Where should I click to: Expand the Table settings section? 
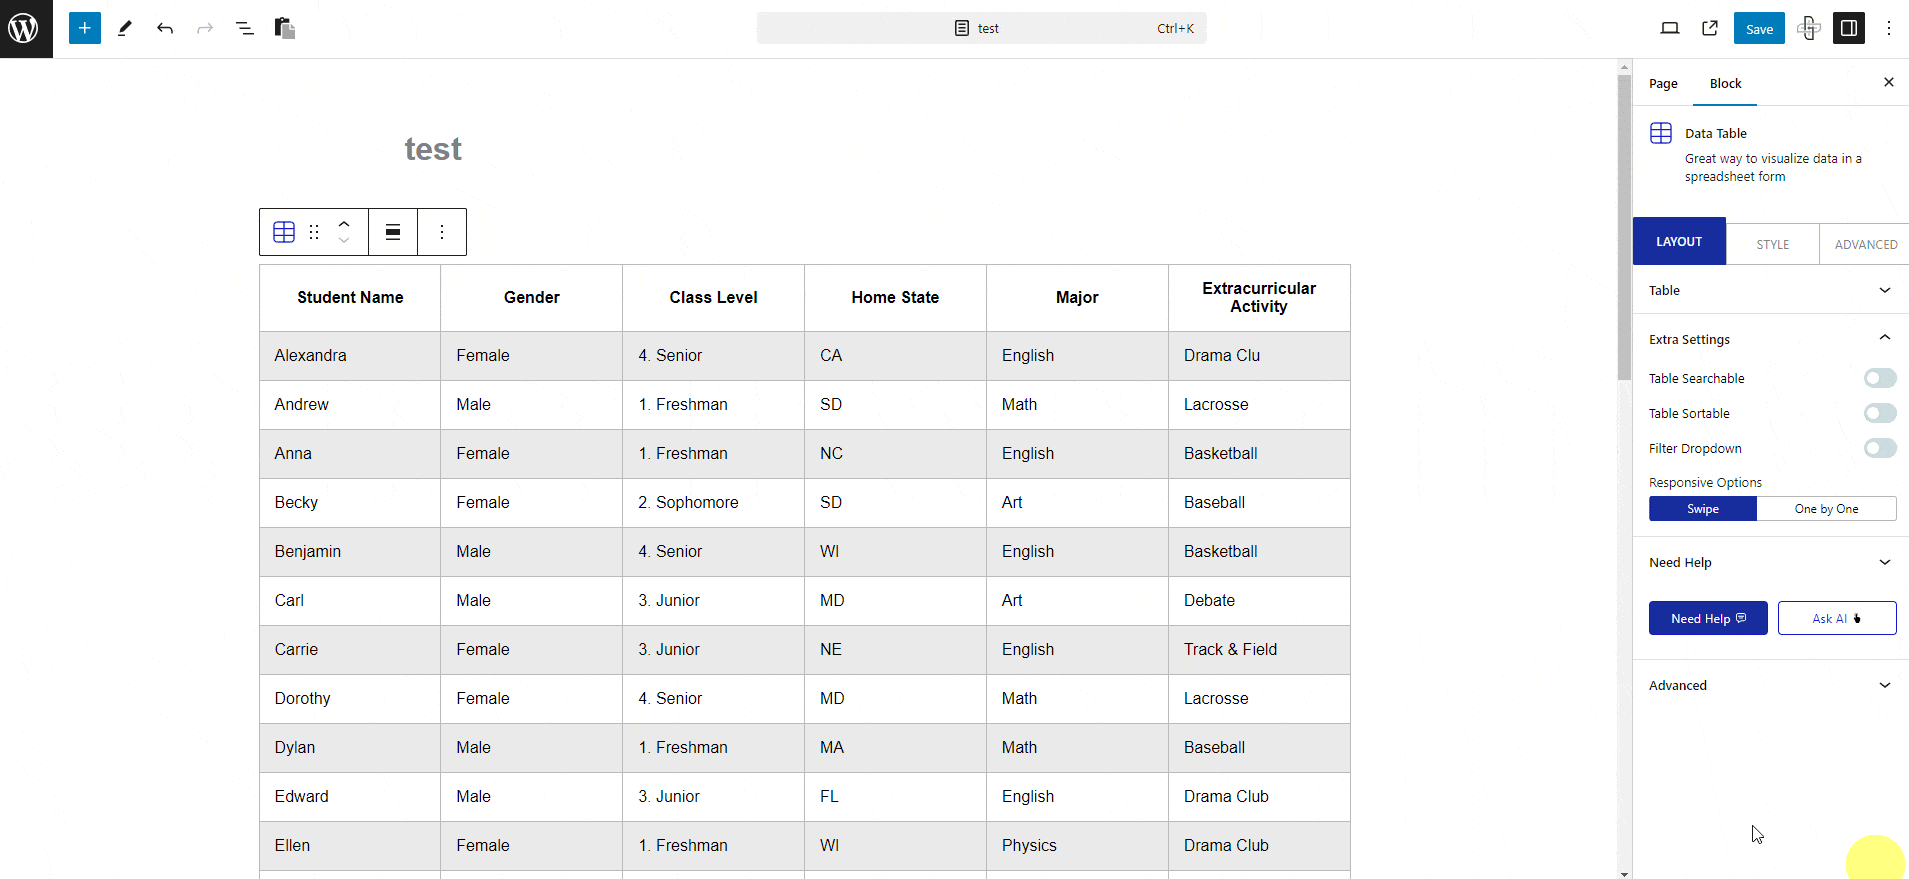pyautogui.click(x=1770, y=290)
